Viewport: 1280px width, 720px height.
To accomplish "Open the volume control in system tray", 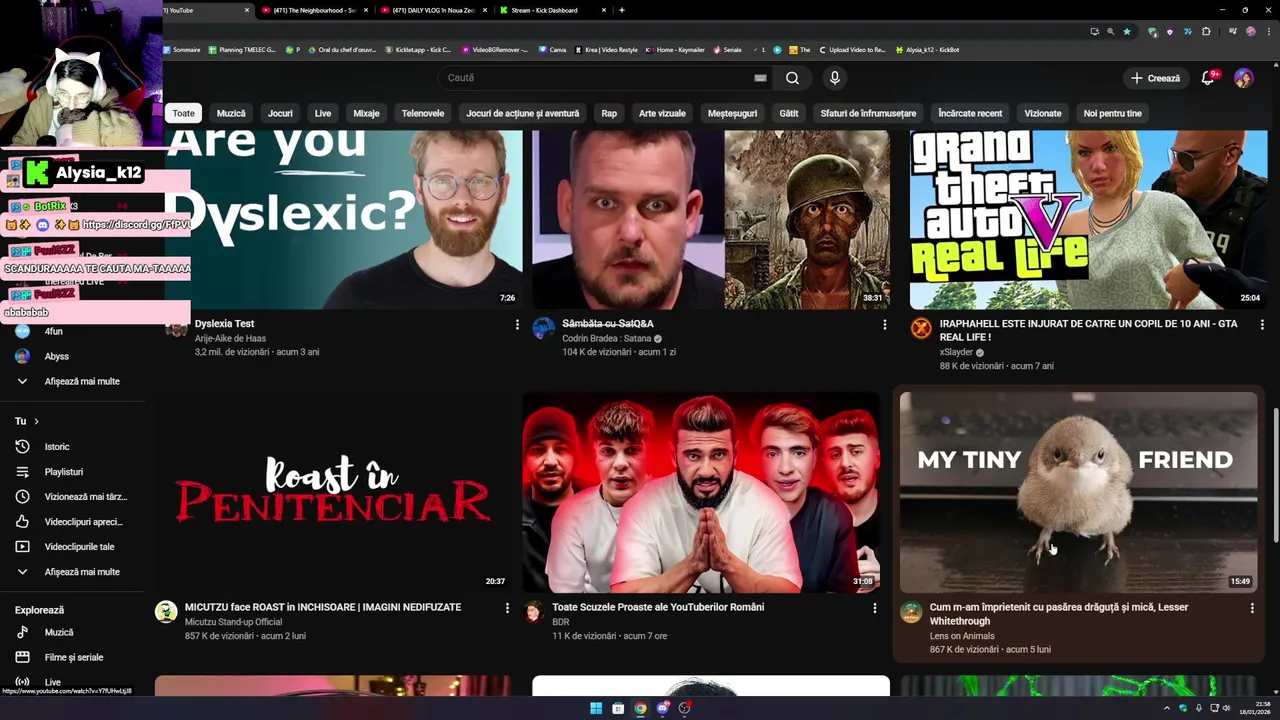I will tap(1227, 708).
